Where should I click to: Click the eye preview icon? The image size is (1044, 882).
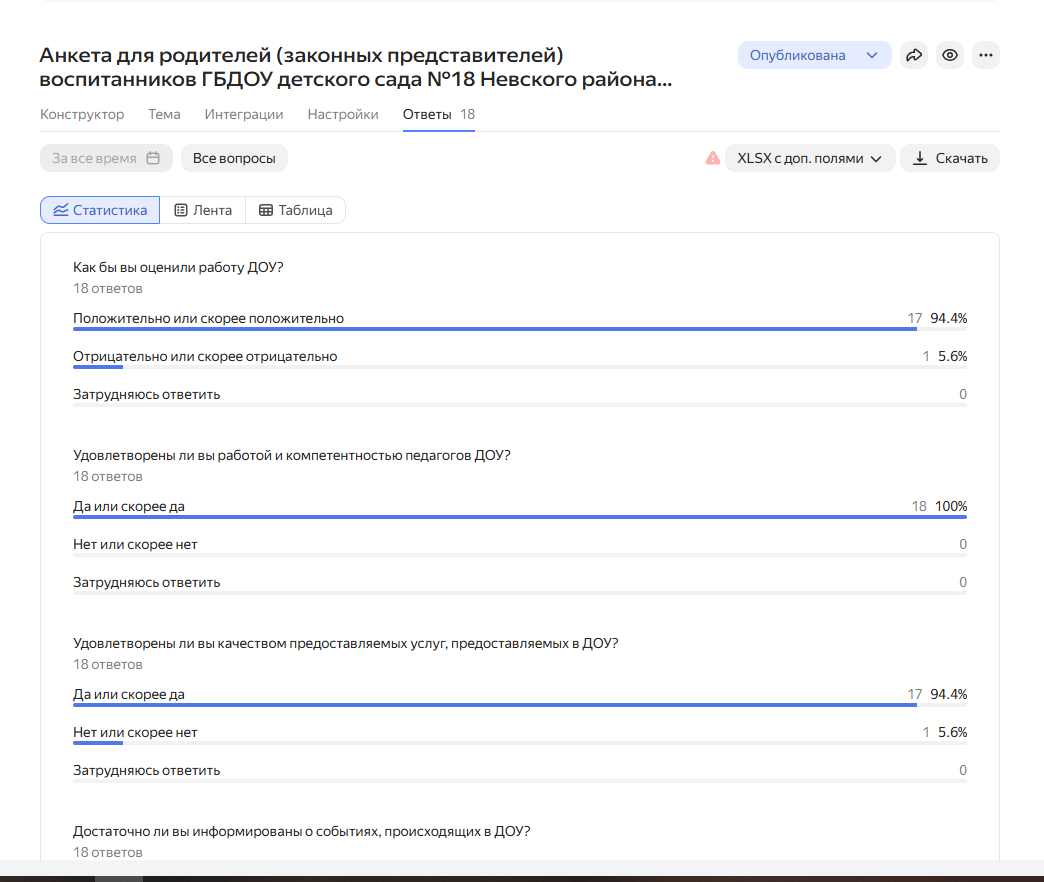(950, 56)
